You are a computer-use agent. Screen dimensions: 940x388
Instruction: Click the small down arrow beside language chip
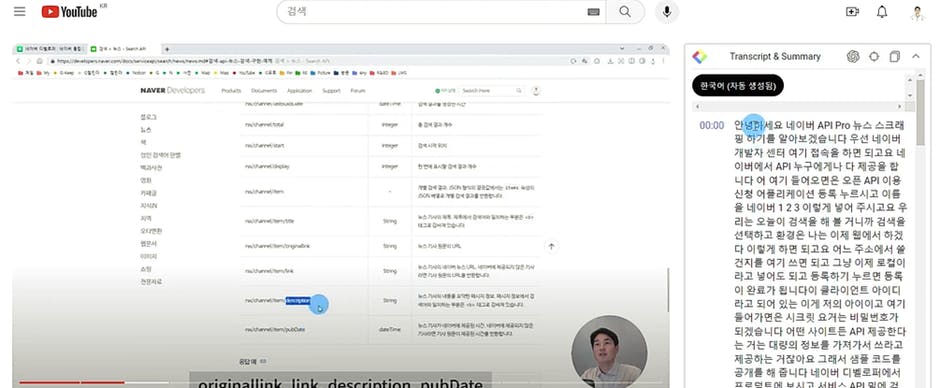pyautogui.click(x=910, y=95)
